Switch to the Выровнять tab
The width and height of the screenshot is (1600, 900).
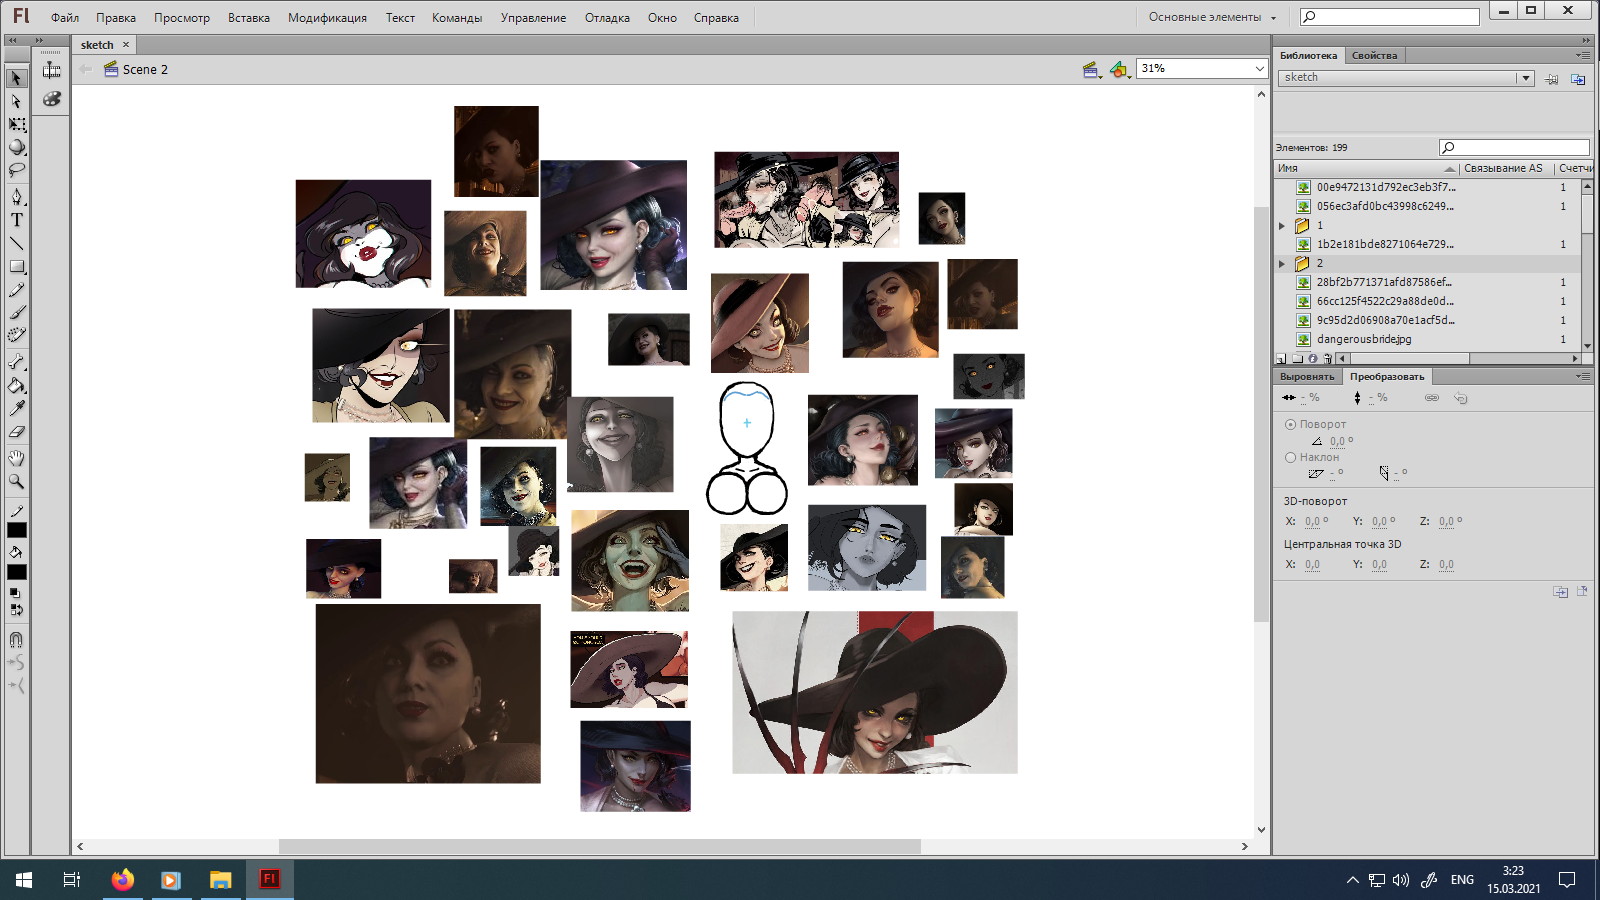point(1307,377)
